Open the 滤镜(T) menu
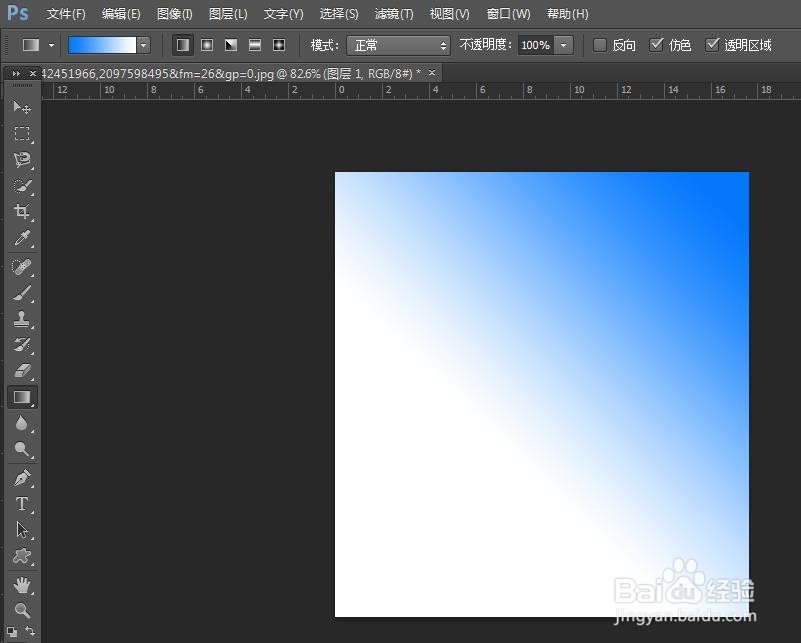The width and height of the screenshot is (801, 643). [x=394, y=14]
